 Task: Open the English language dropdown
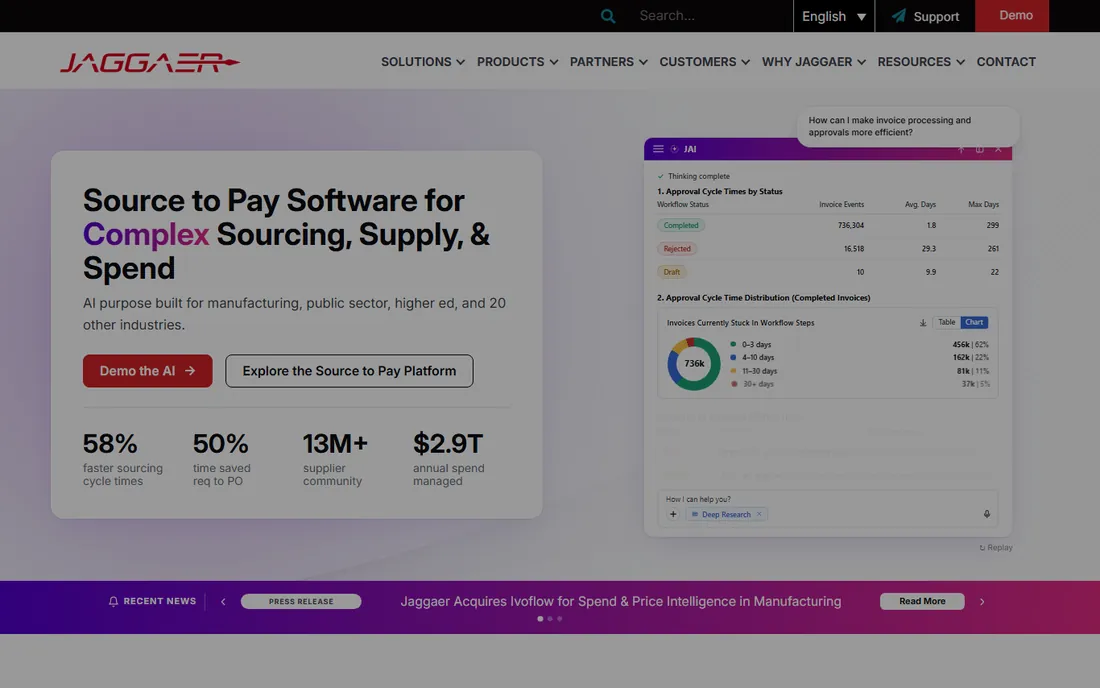pos(833,16)
